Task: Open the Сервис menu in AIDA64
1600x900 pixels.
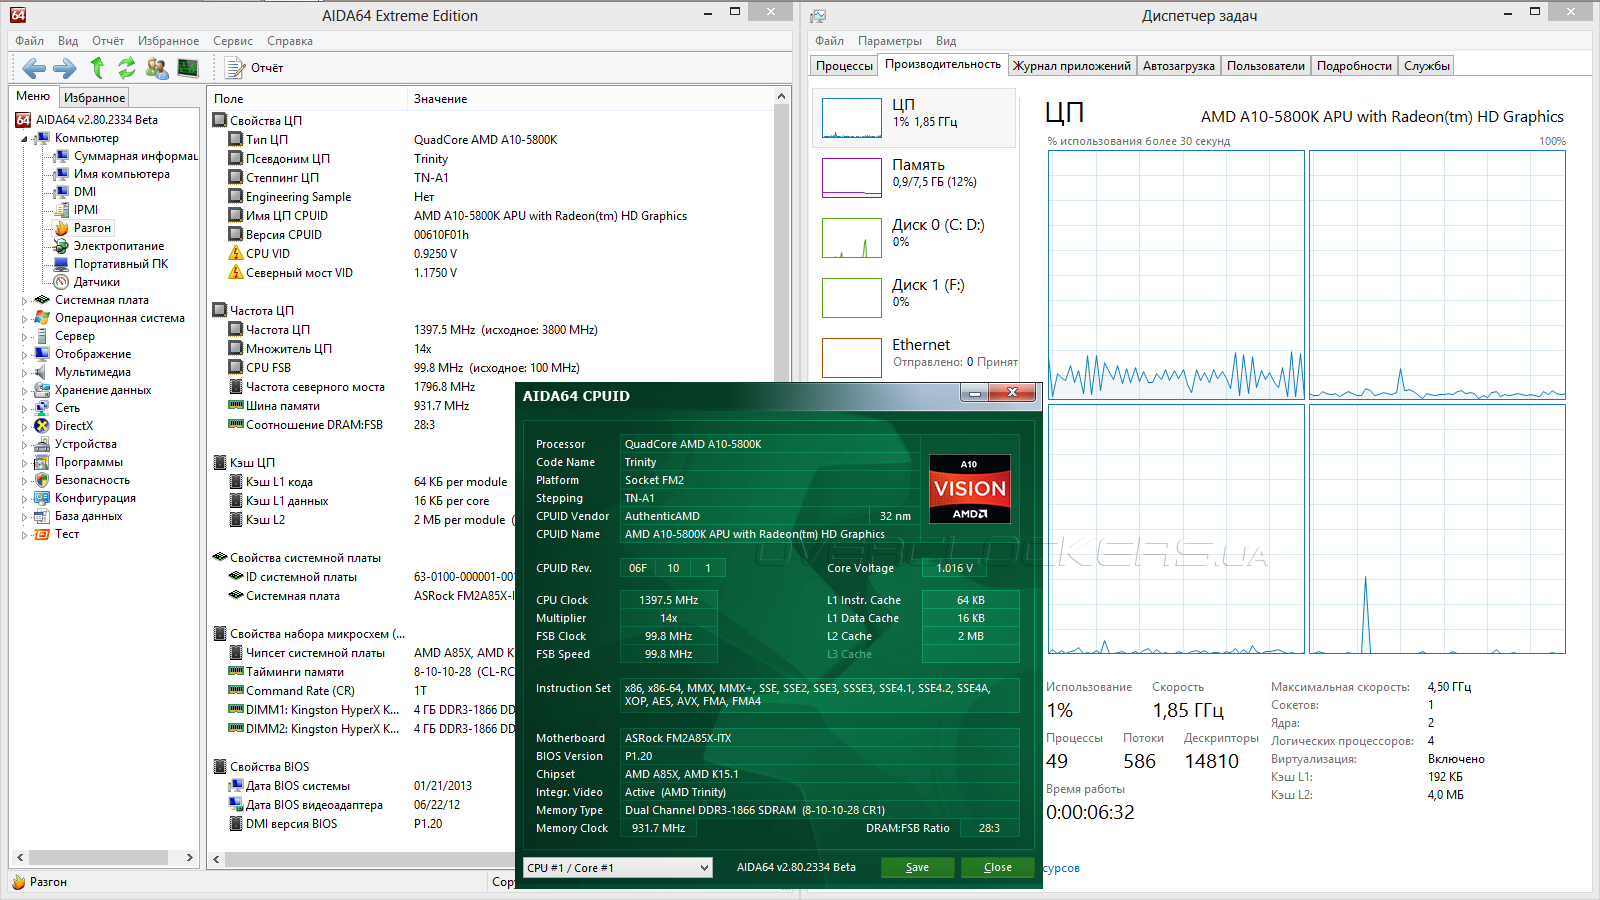Action: [x=233, y=41]
